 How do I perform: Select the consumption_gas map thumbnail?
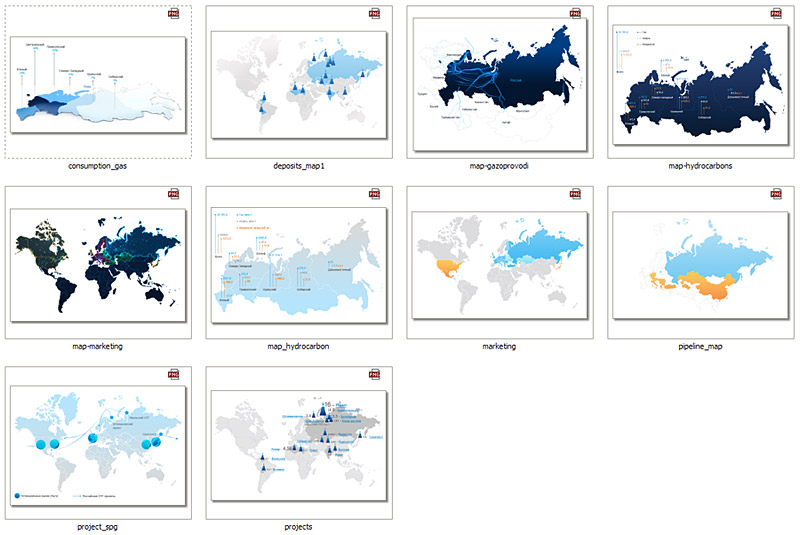pyautogui.click(x=98, y=82)
